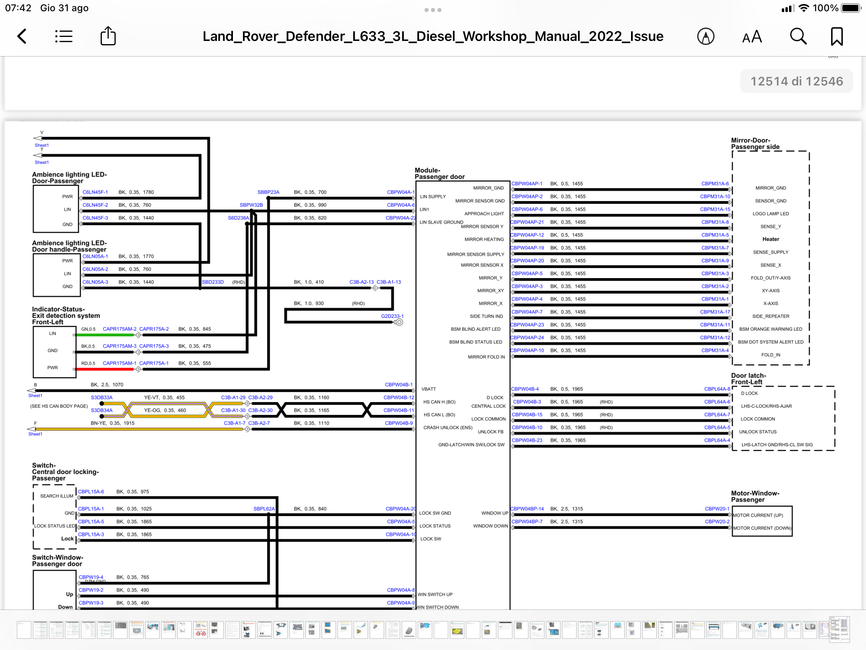Go back using the chevron arrow
Viewport: 866px width, 650px height.
(x=22, y=36)
